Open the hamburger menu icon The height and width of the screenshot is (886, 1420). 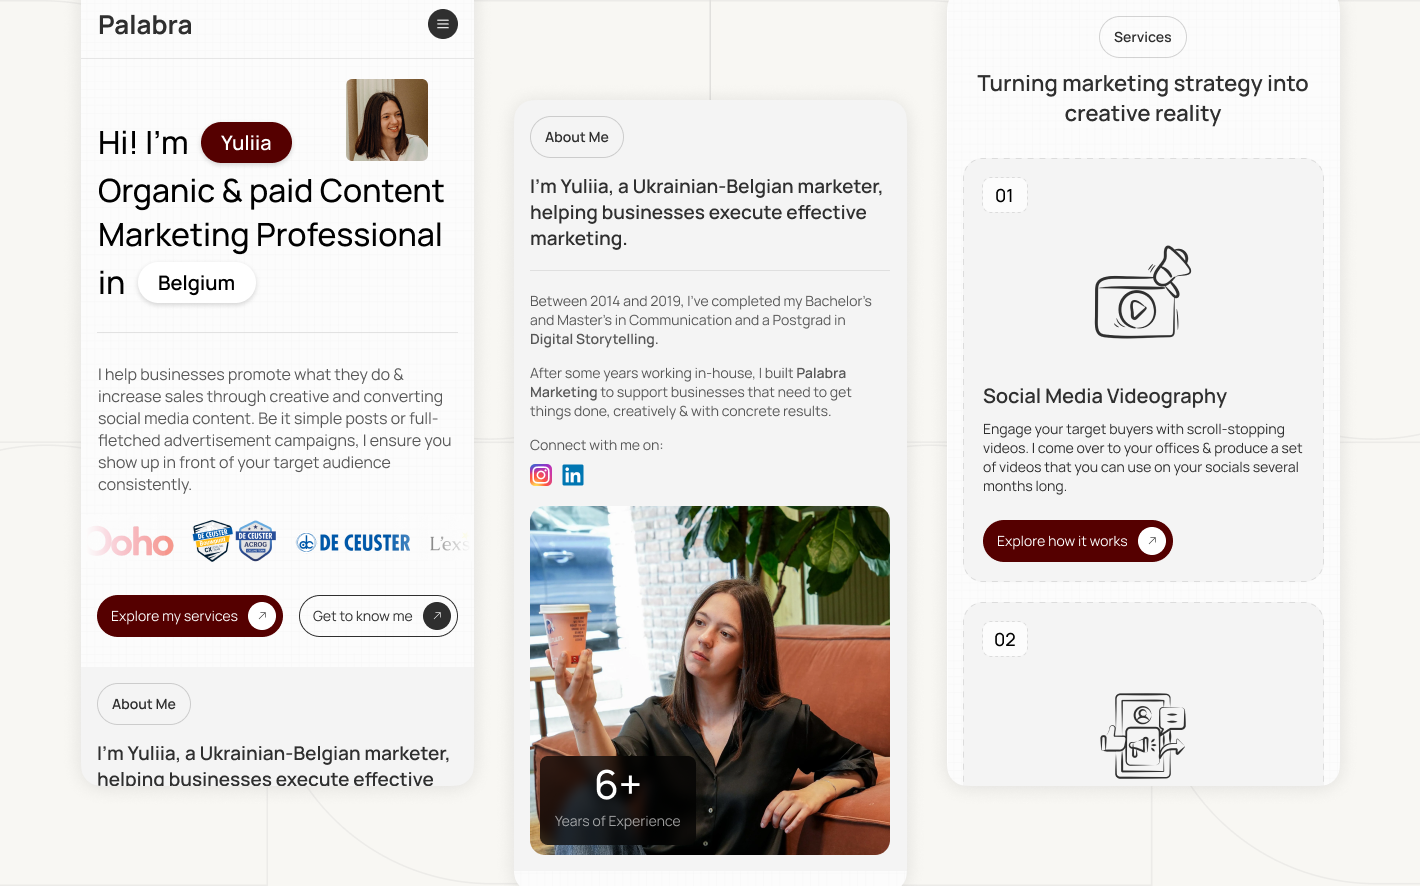click(442, 24)
